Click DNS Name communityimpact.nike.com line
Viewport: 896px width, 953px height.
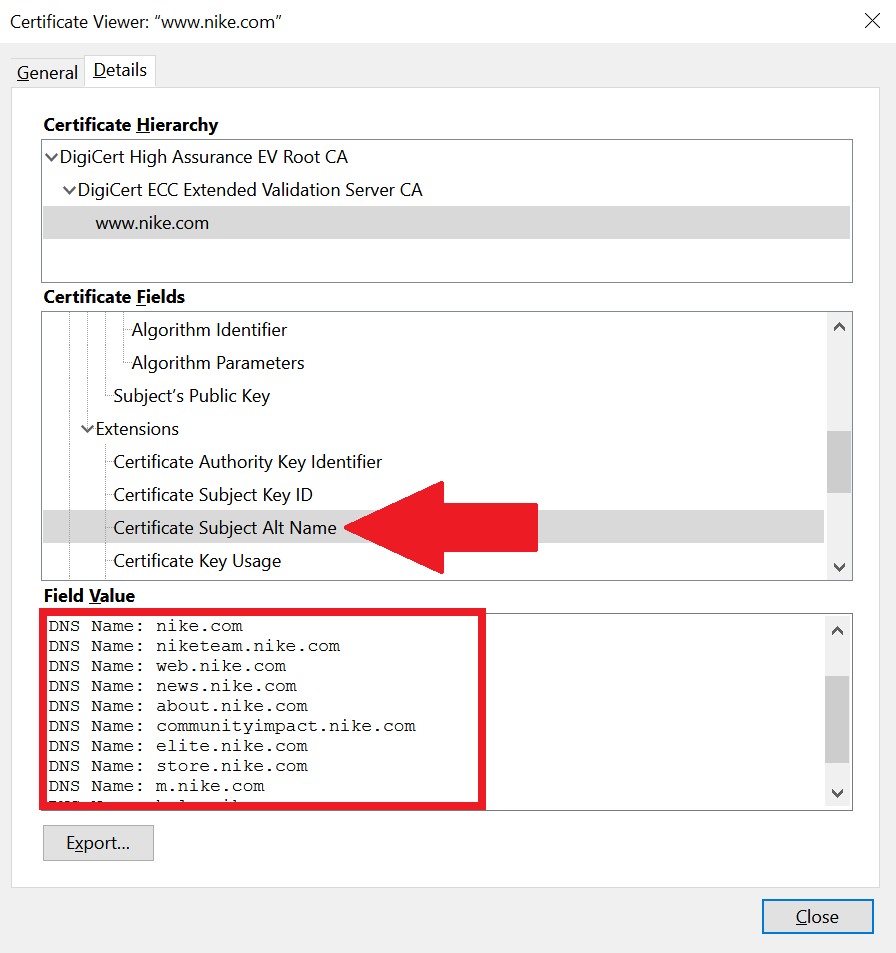232,726
